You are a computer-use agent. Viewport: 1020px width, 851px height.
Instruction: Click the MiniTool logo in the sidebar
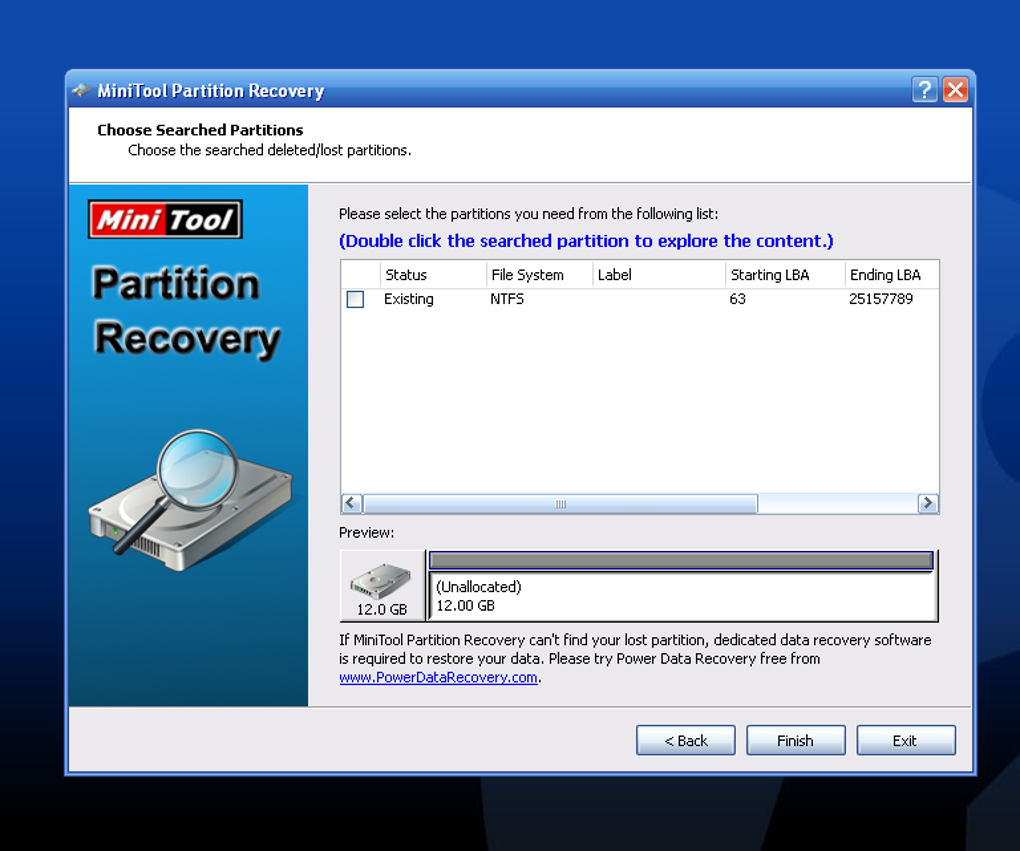tap(165, 219)
